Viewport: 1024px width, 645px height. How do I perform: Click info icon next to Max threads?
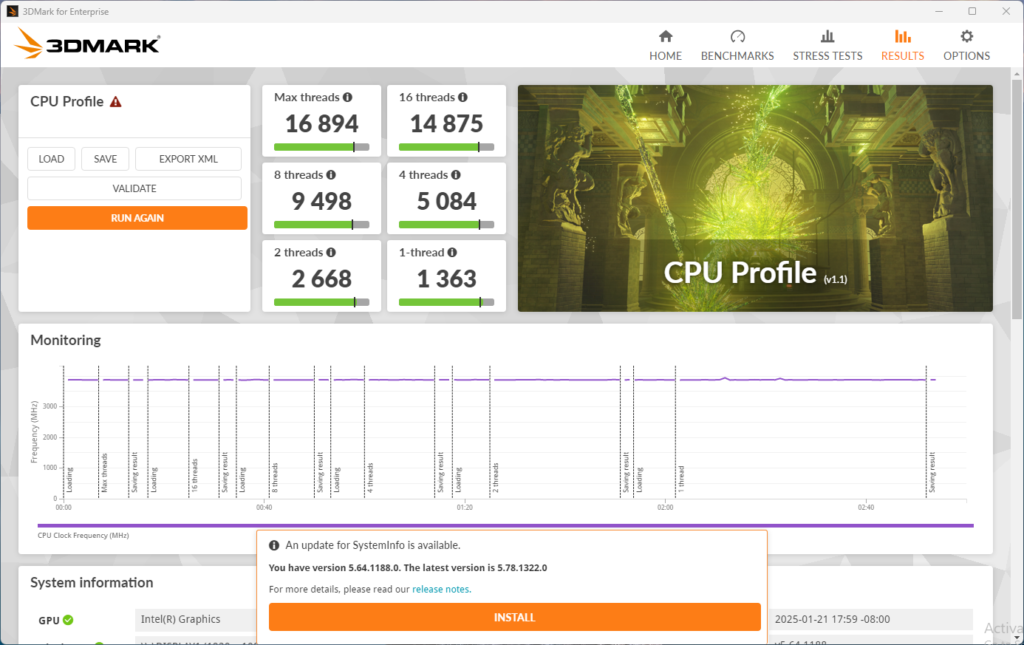point(347,97)
